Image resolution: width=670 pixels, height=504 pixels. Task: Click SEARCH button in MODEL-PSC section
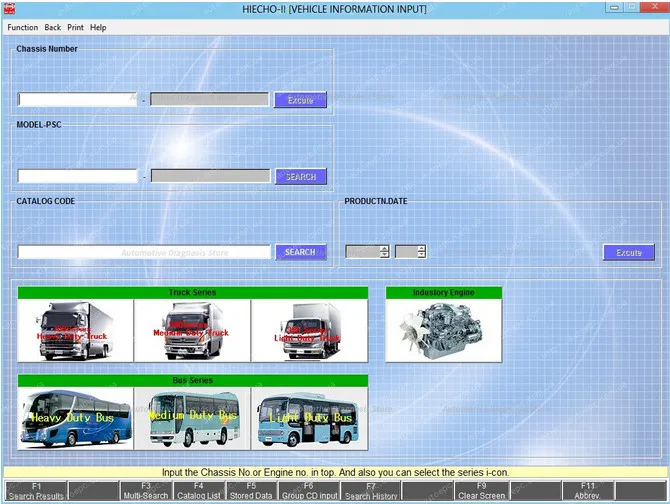click(301, 176)
